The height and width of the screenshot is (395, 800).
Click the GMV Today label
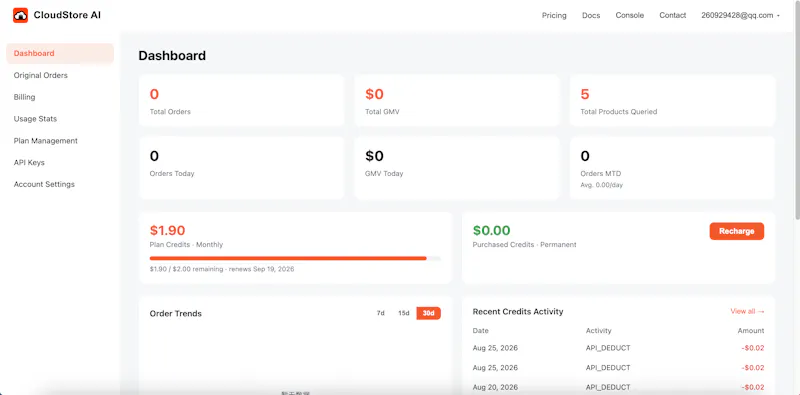tap(384, 174)
